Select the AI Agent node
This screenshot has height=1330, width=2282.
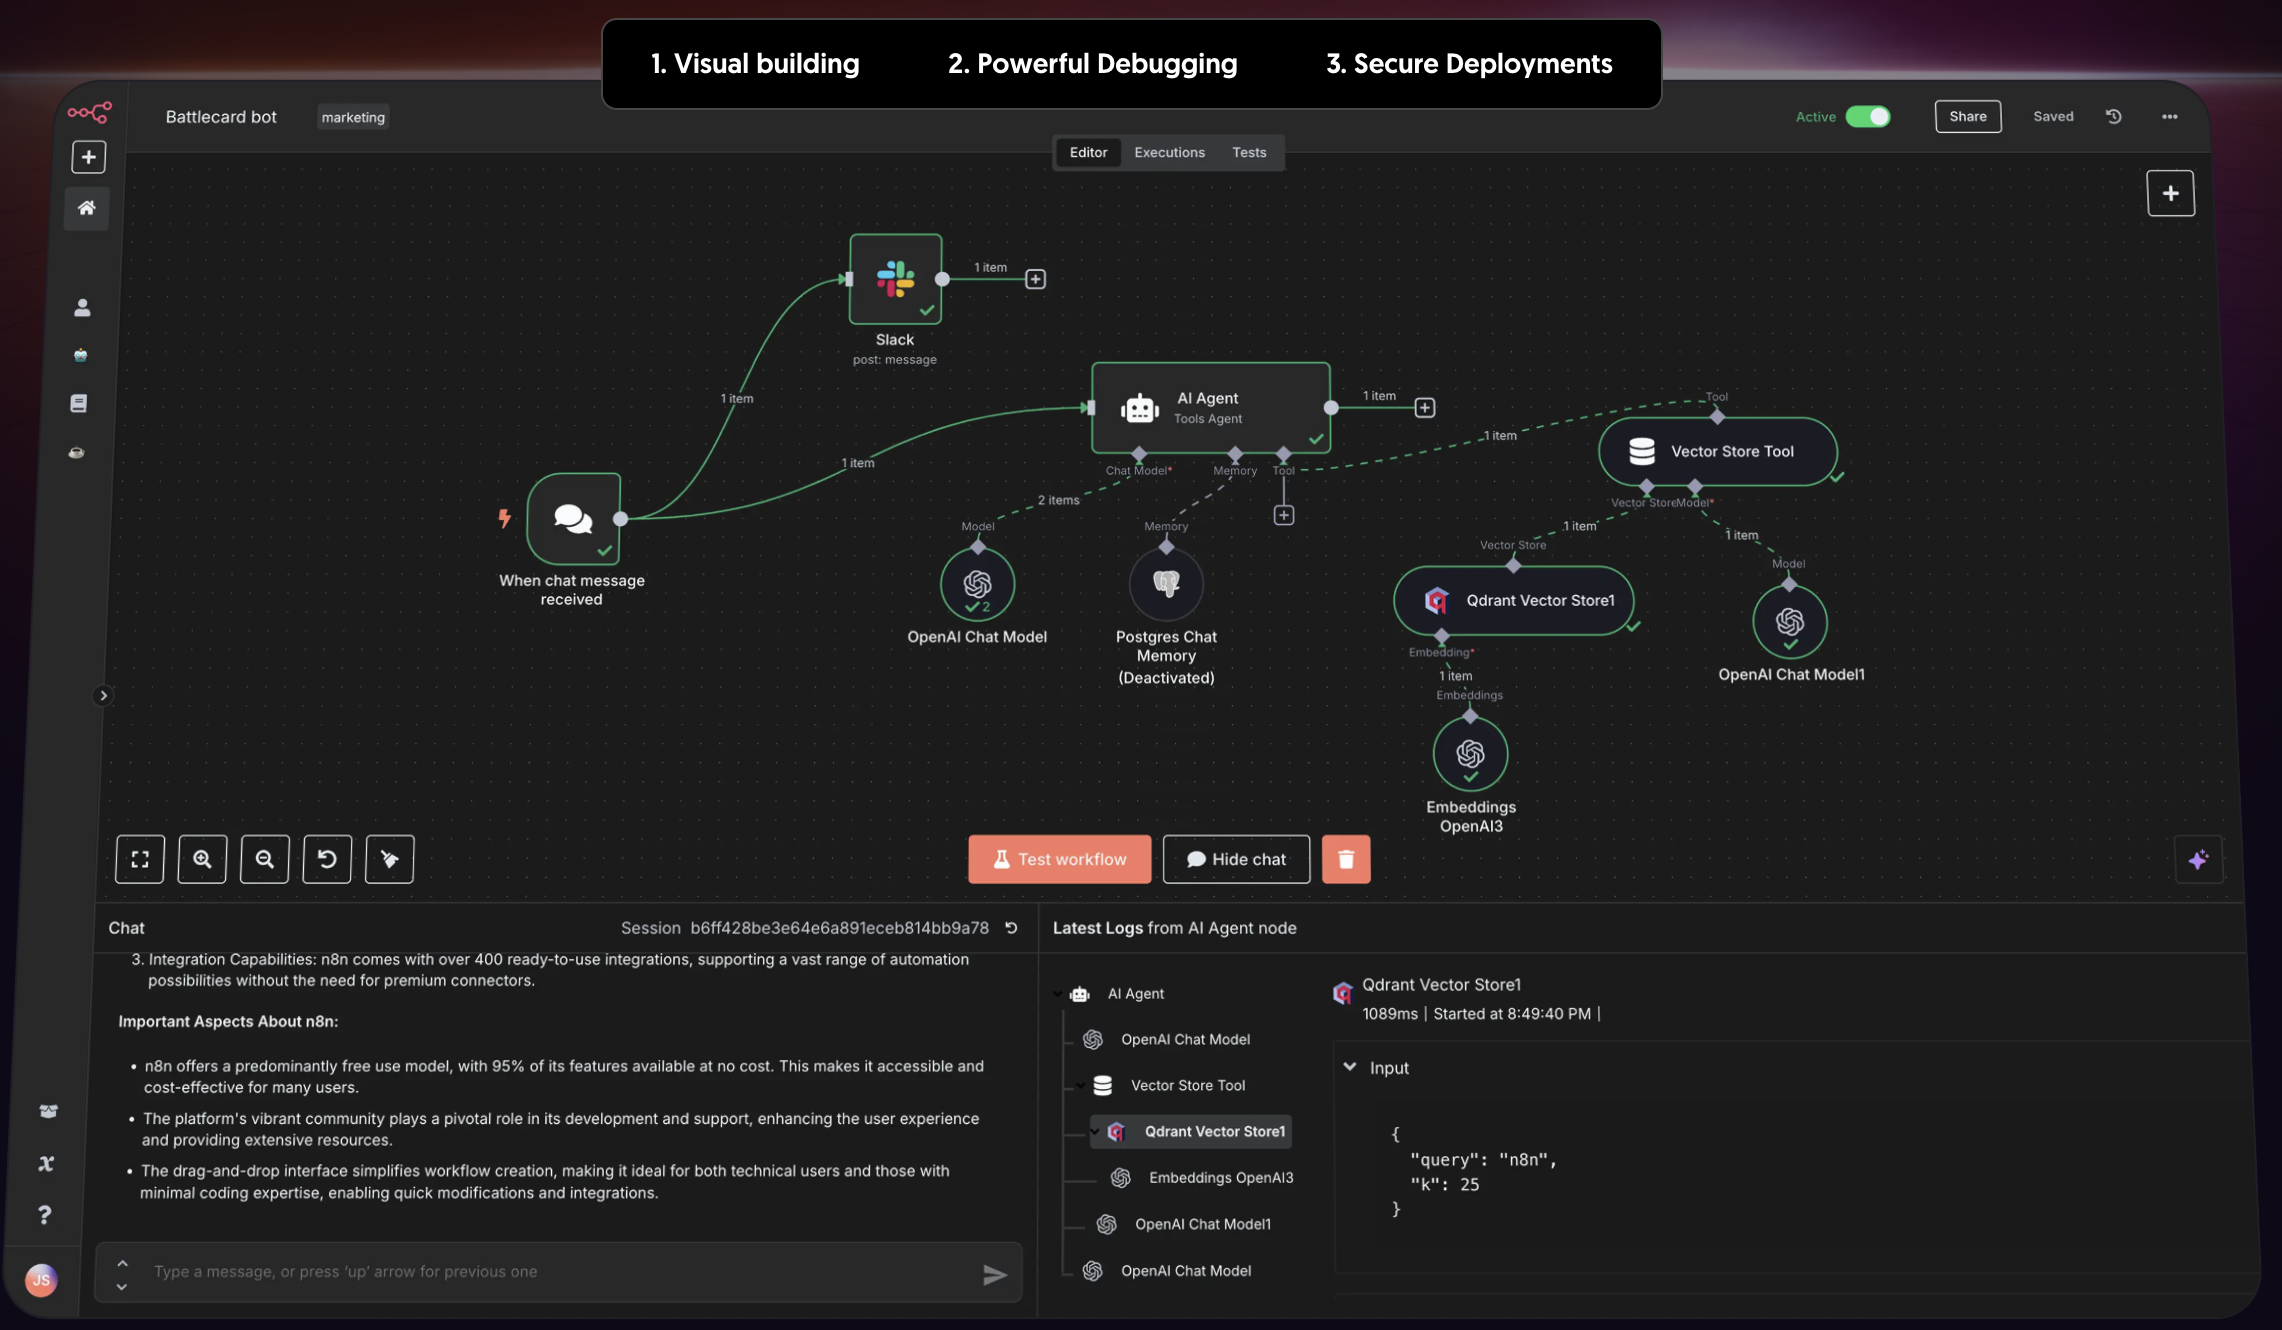[x=1210, y=408]
